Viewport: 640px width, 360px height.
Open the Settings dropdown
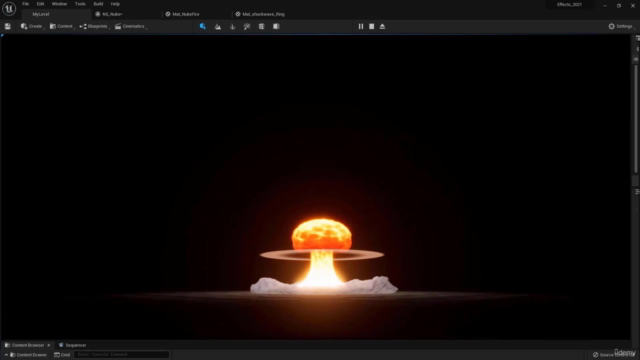(621, 26)
